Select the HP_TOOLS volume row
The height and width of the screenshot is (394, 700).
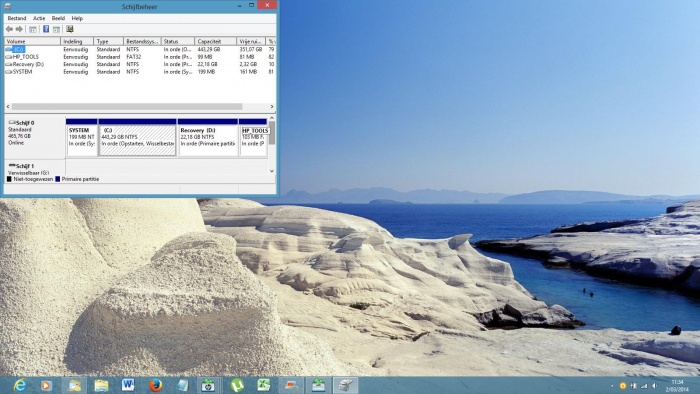point(139,57)
